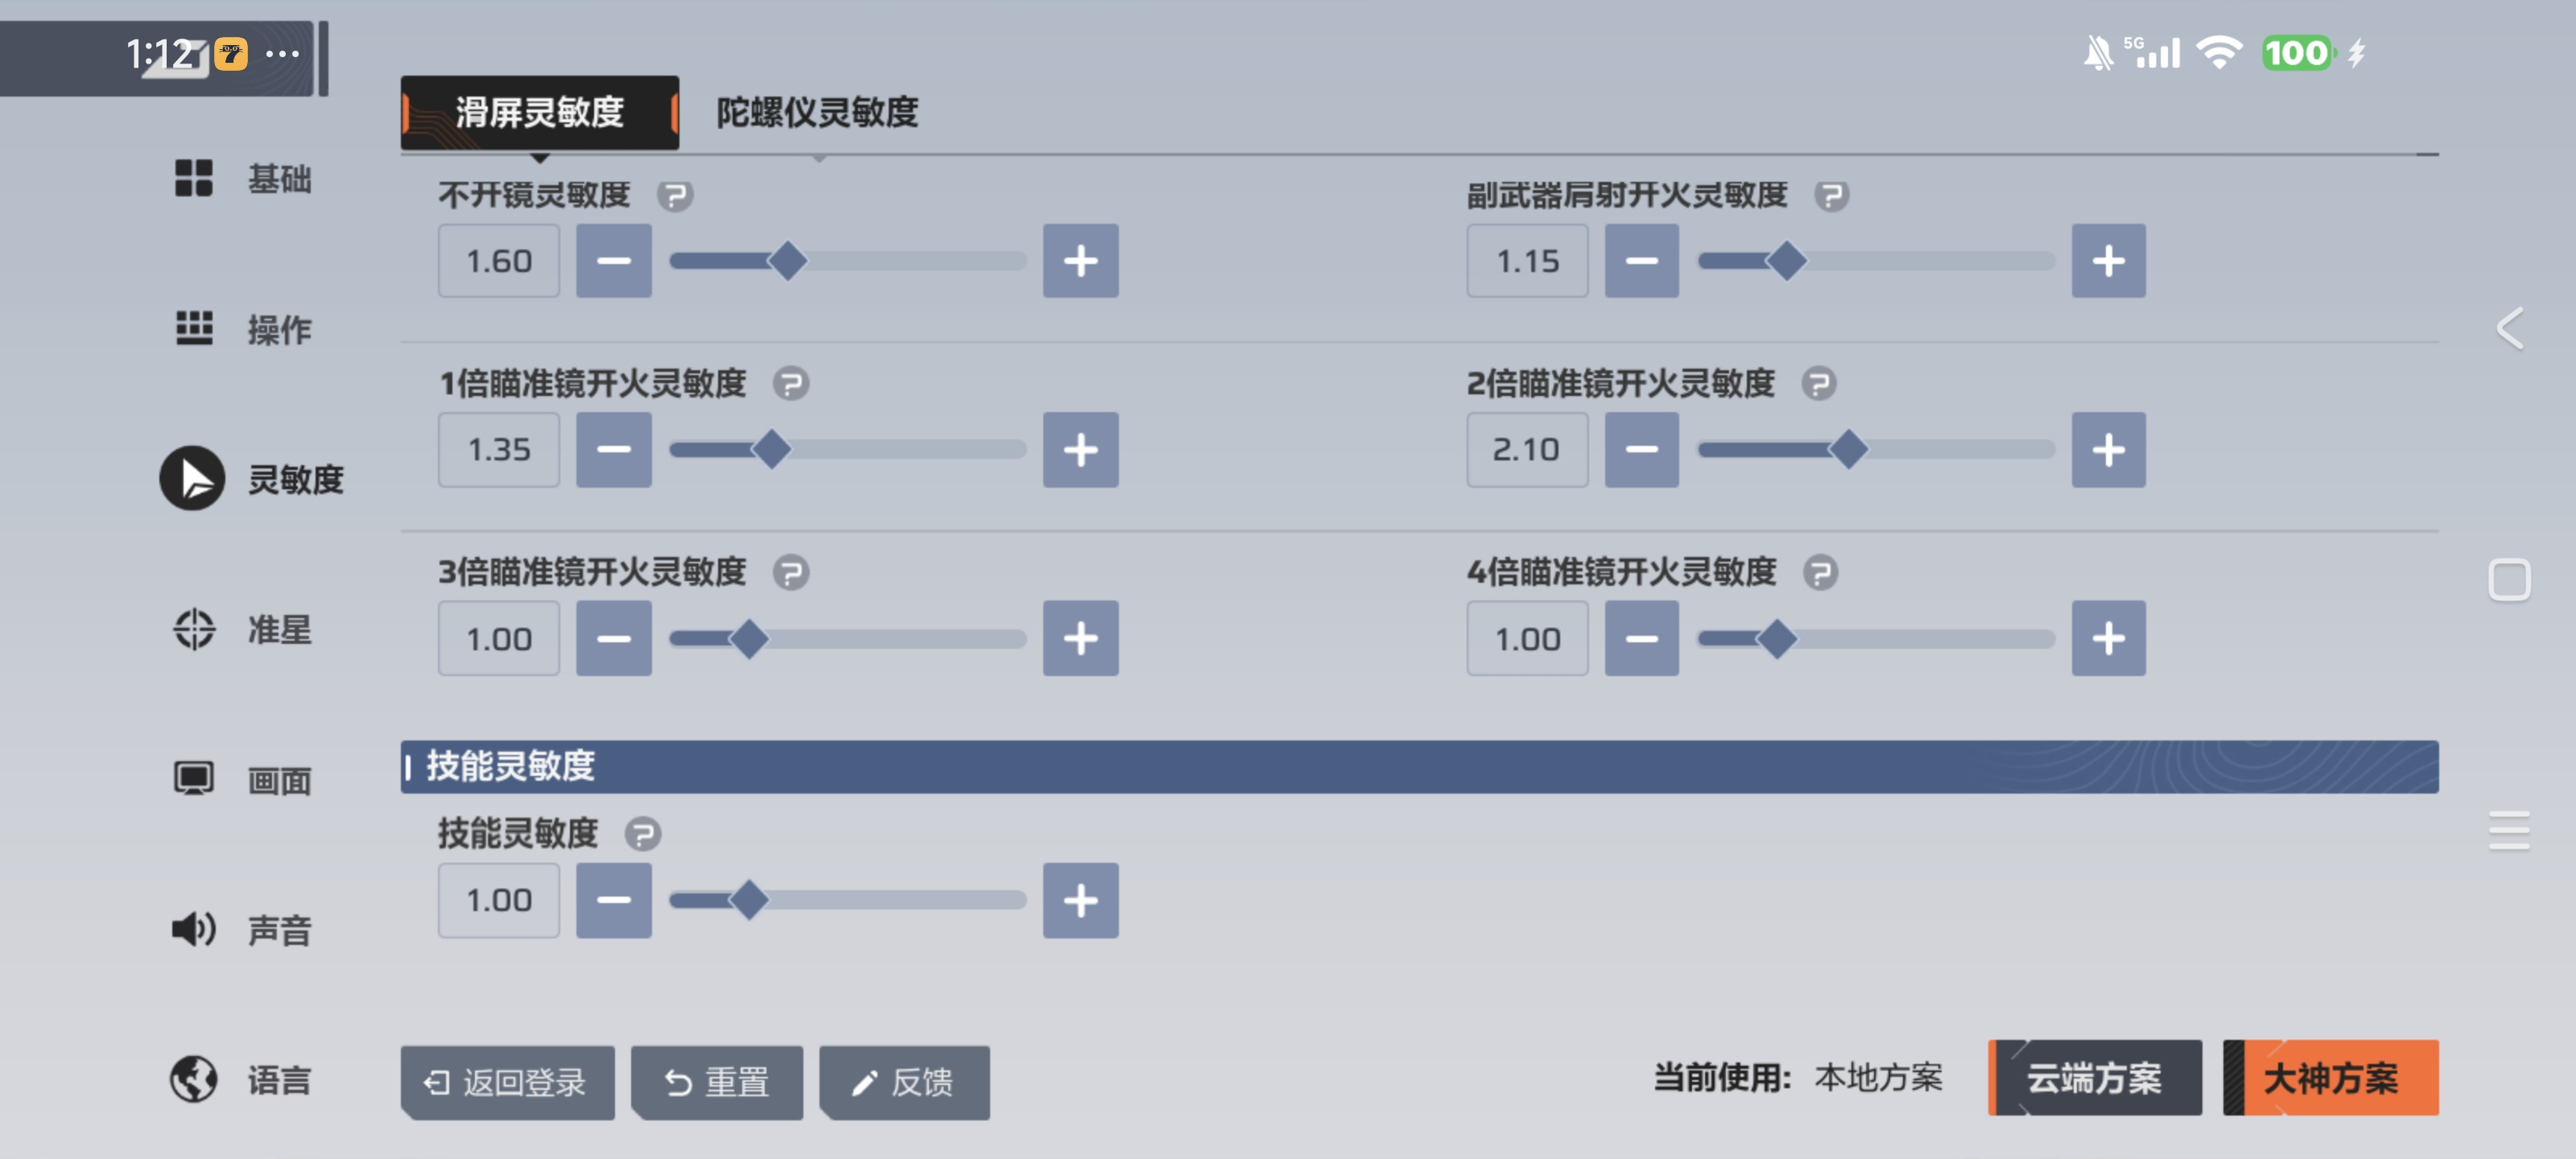The width and height of the screenshot is (2576, 1159).
Task: Increase 不开镜灵敏度 with plus button
Action: click(1080, 261)
